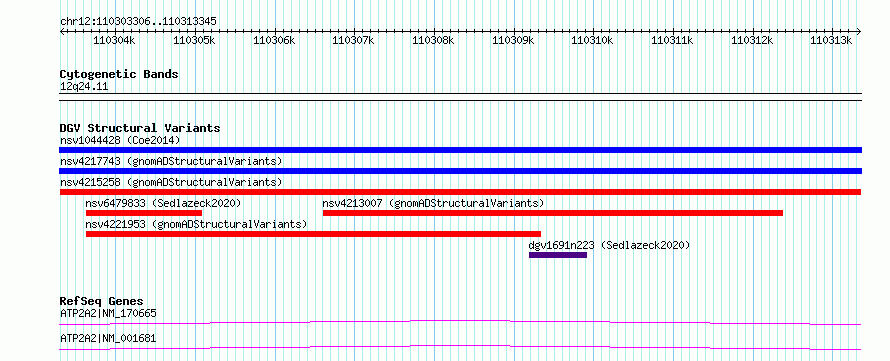Click the 110309k ruler tick label

[513, 40]
